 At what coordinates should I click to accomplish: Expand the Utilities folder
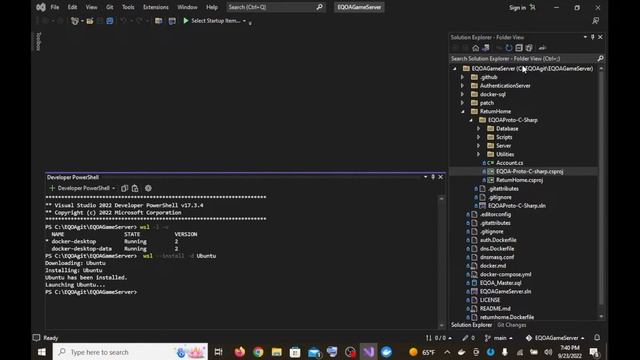[479, 154]
